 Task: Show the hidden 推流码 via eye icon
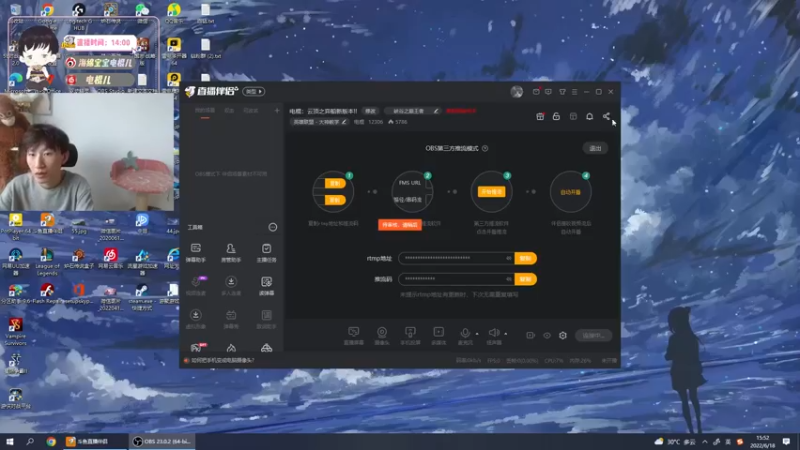point(509,279)
